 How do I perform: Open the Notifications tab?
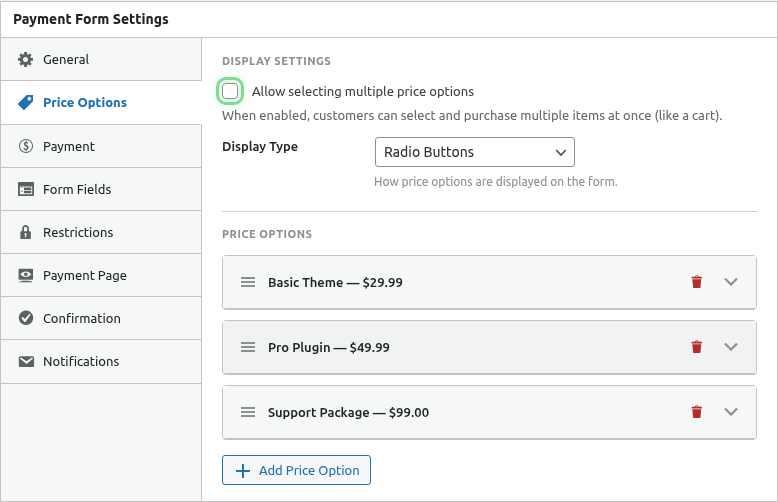(x=101, y=362)
